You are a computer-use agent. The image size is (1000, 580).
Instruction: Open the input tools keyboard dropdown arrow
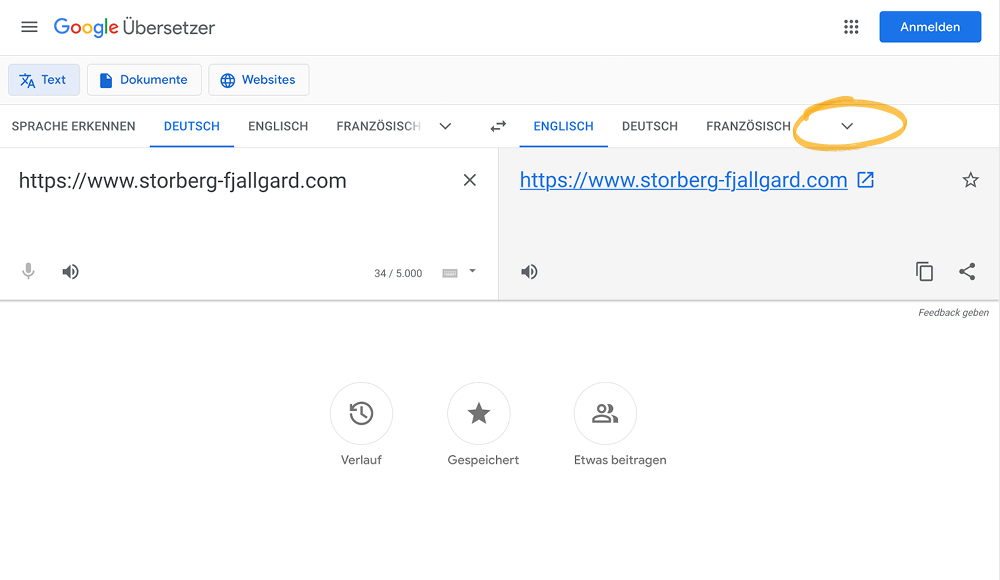tap(473, 271)
